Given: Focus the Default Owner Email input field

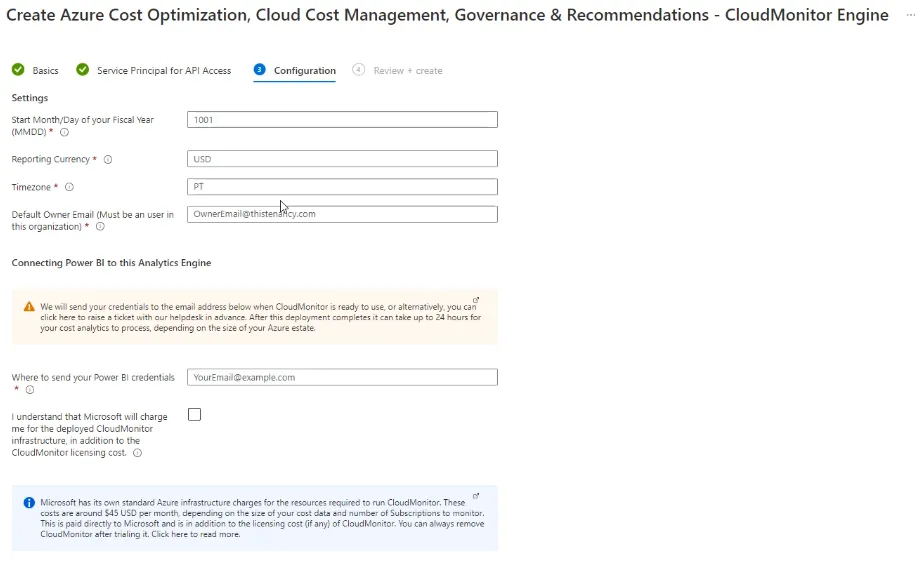Looking at the screenshot, I should [342, 214].
